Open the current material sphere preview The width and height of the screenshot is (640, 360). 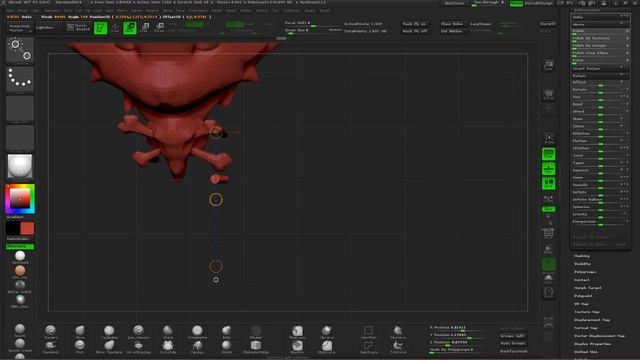click(x=20, y=166)
